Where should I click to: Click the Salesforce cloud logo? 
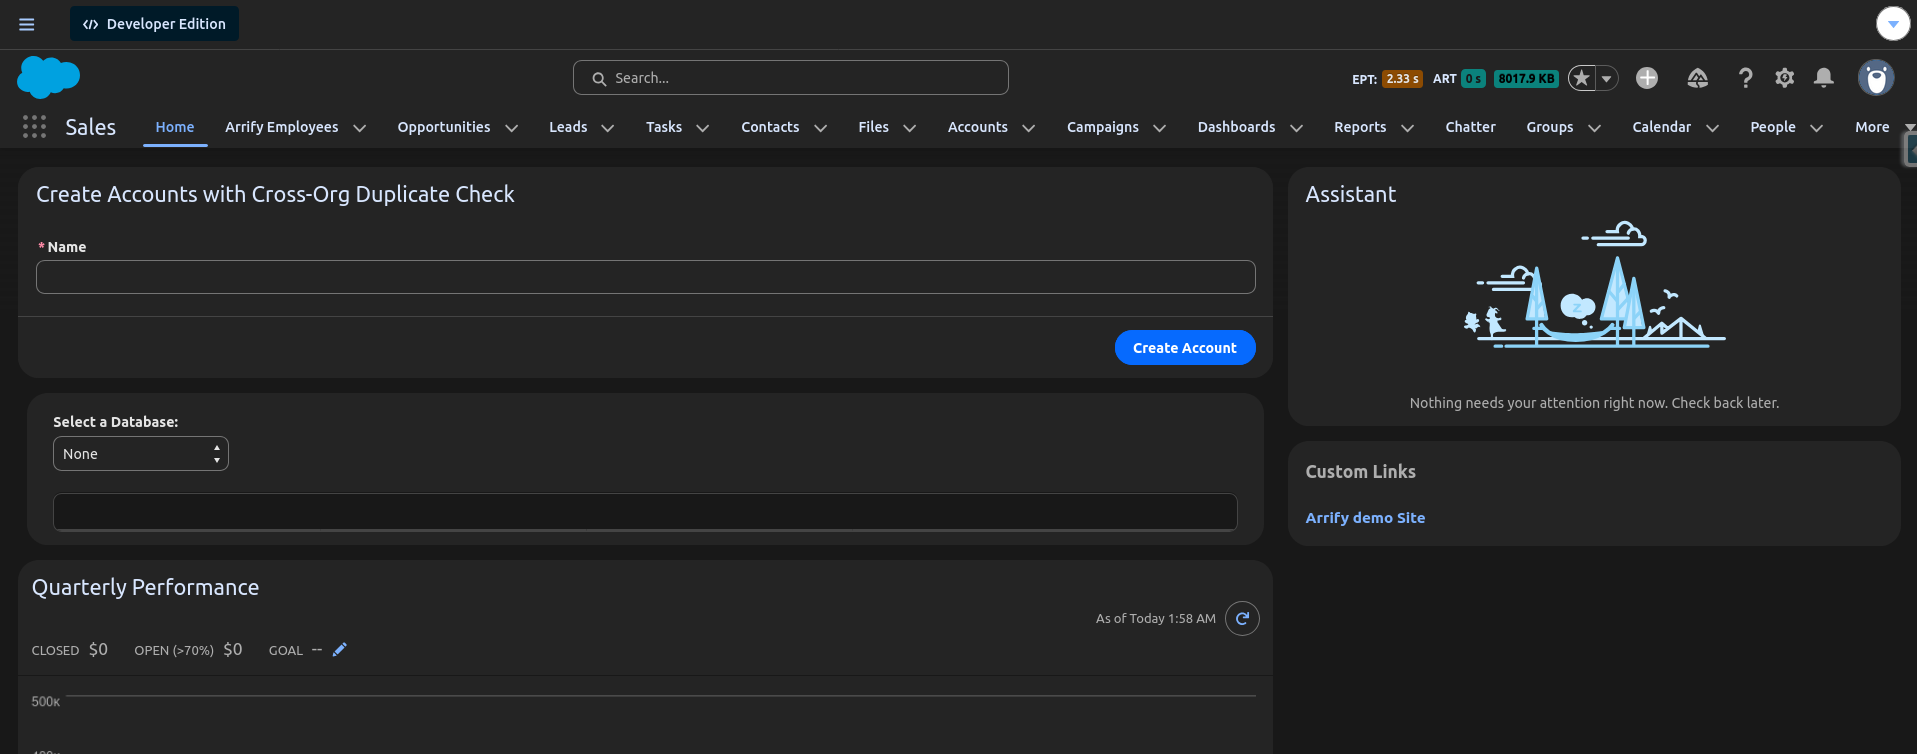pos(48,77)
